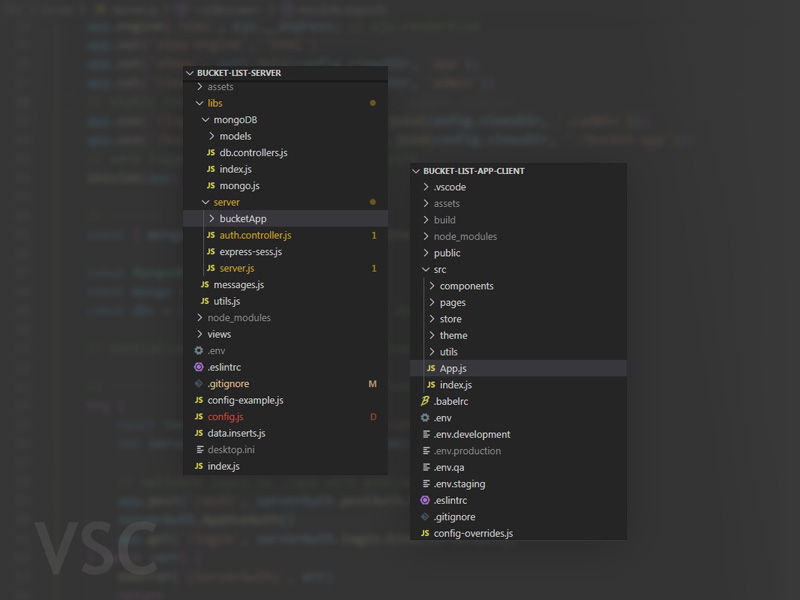
Task: Open config-overrides.js in client
Action: 473,533
